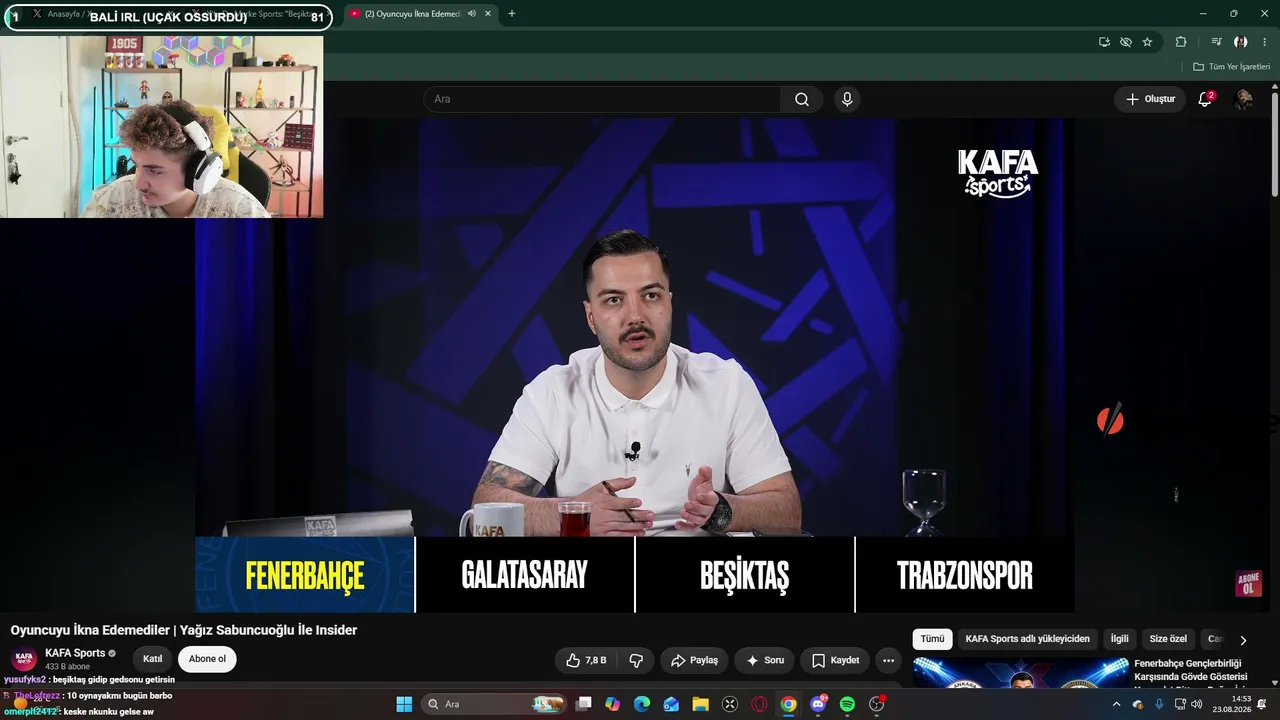Click the Windows taskbar search box

click(494, 704)
